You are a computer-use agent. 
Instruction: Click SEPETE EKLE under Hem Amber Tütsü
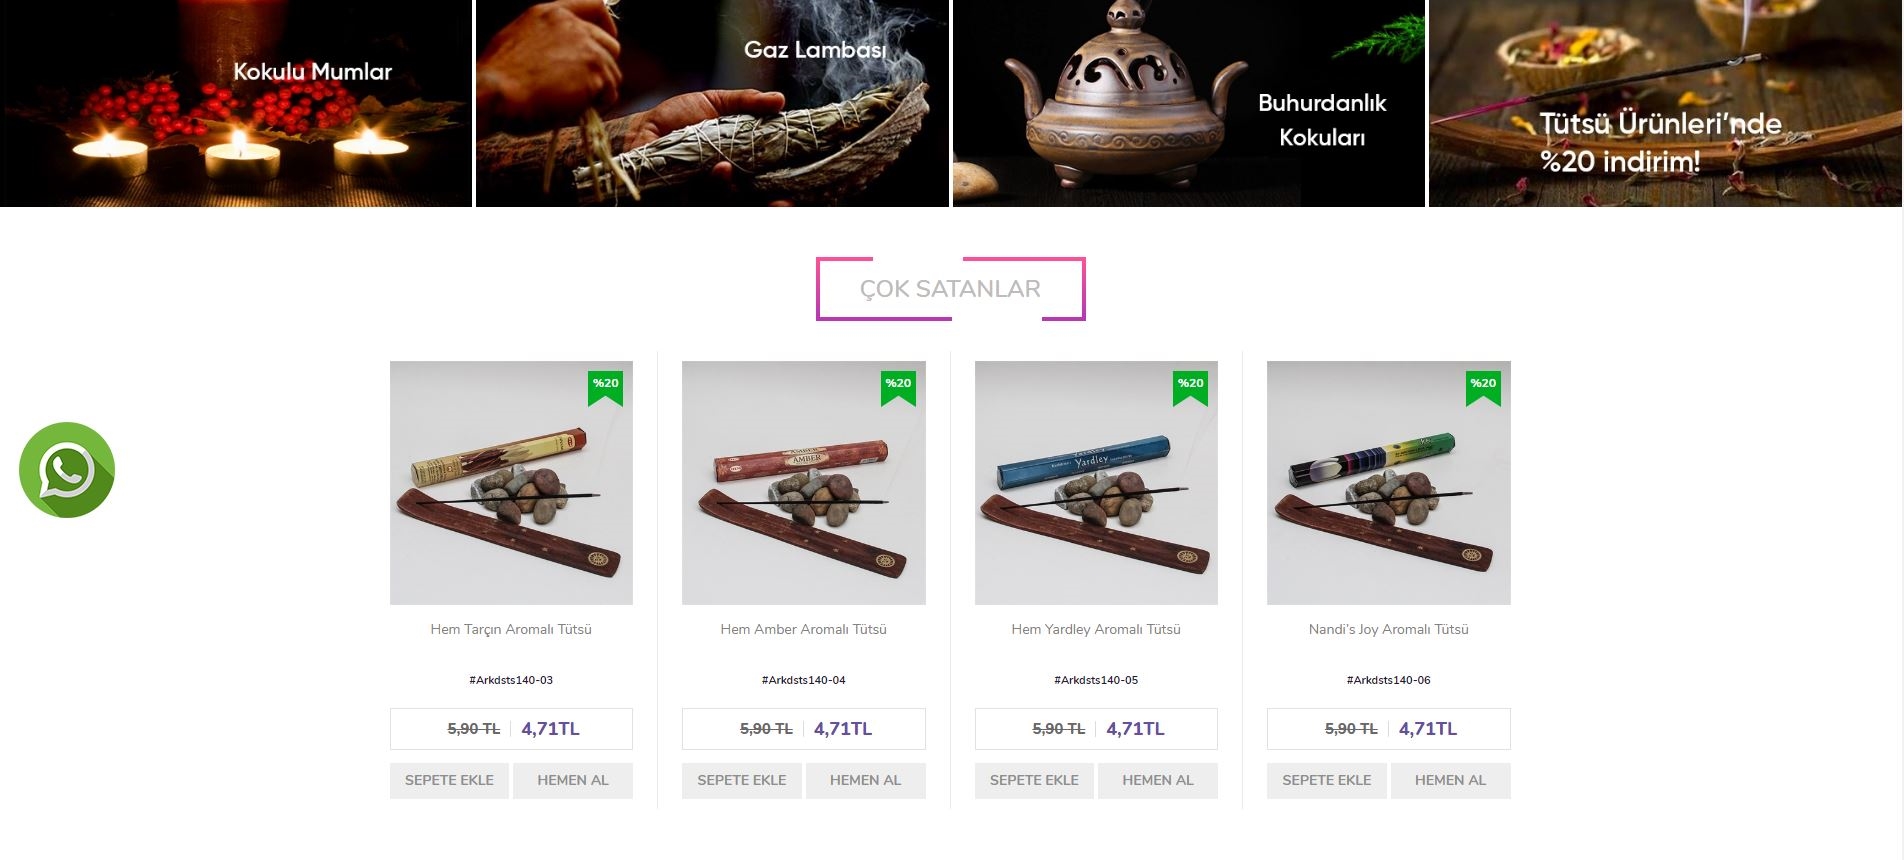coord(742,780)
